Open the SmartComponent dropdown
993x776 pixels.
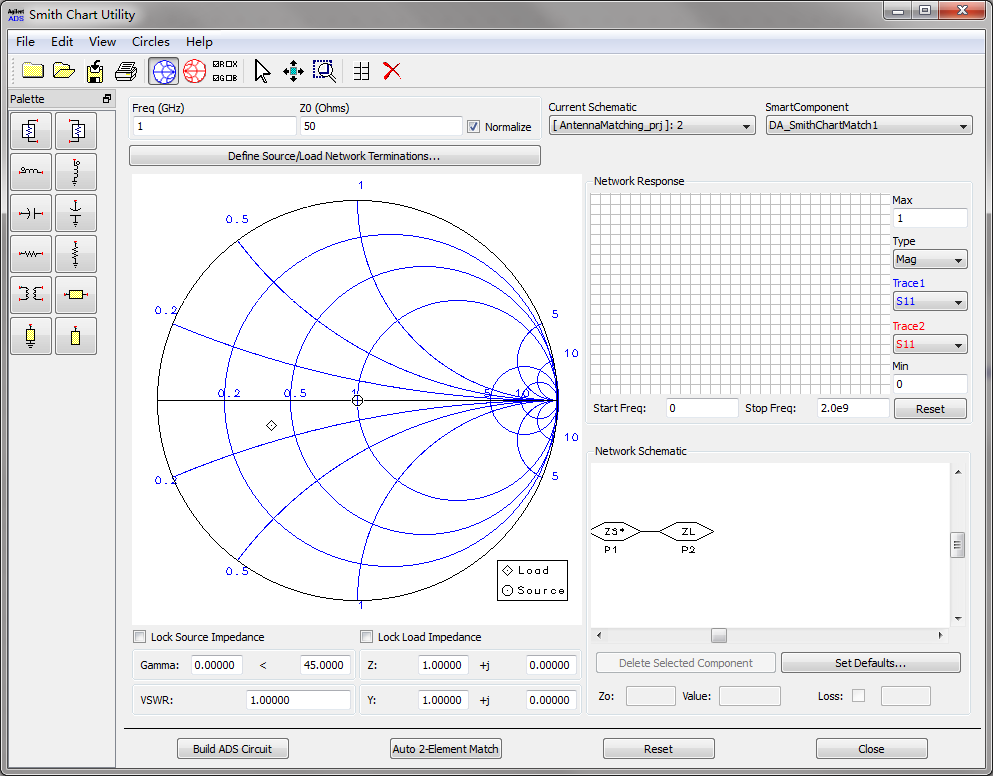click(869, 125)
